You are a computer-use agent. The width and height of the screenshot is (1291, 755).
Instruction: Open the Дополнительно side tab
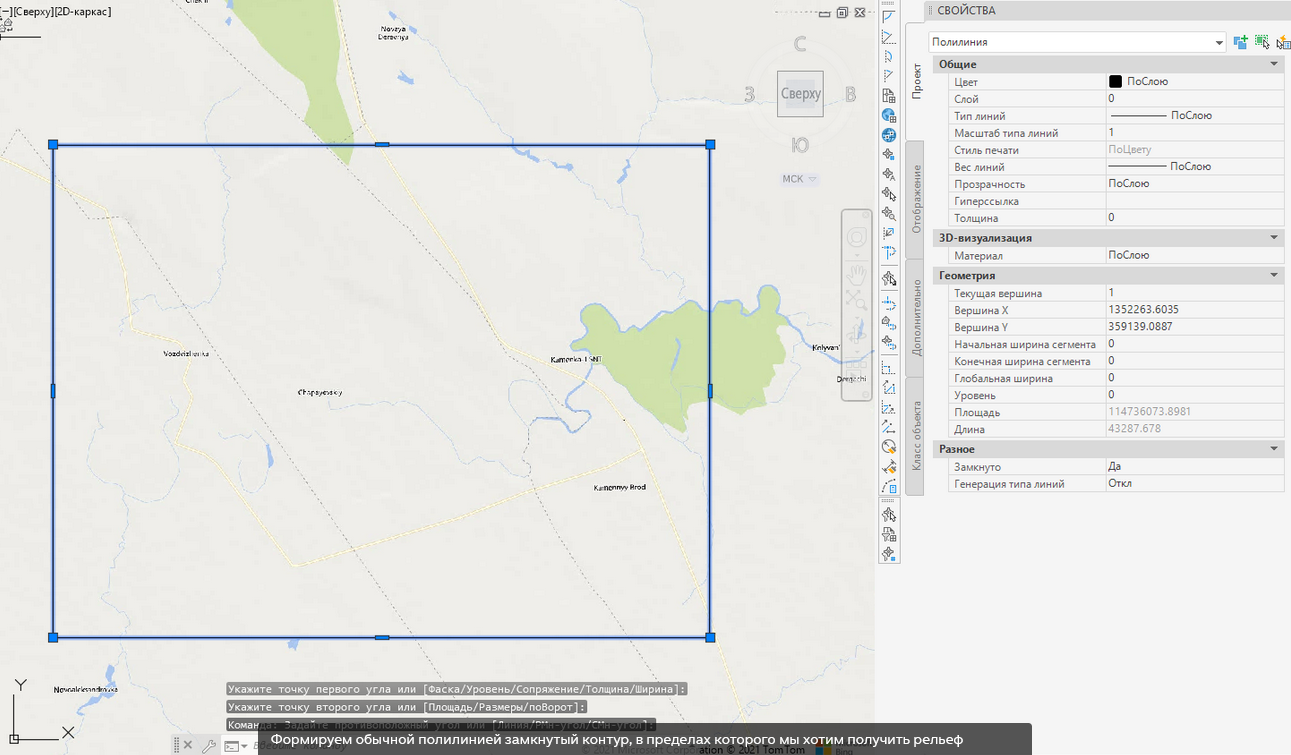(916, 318)
